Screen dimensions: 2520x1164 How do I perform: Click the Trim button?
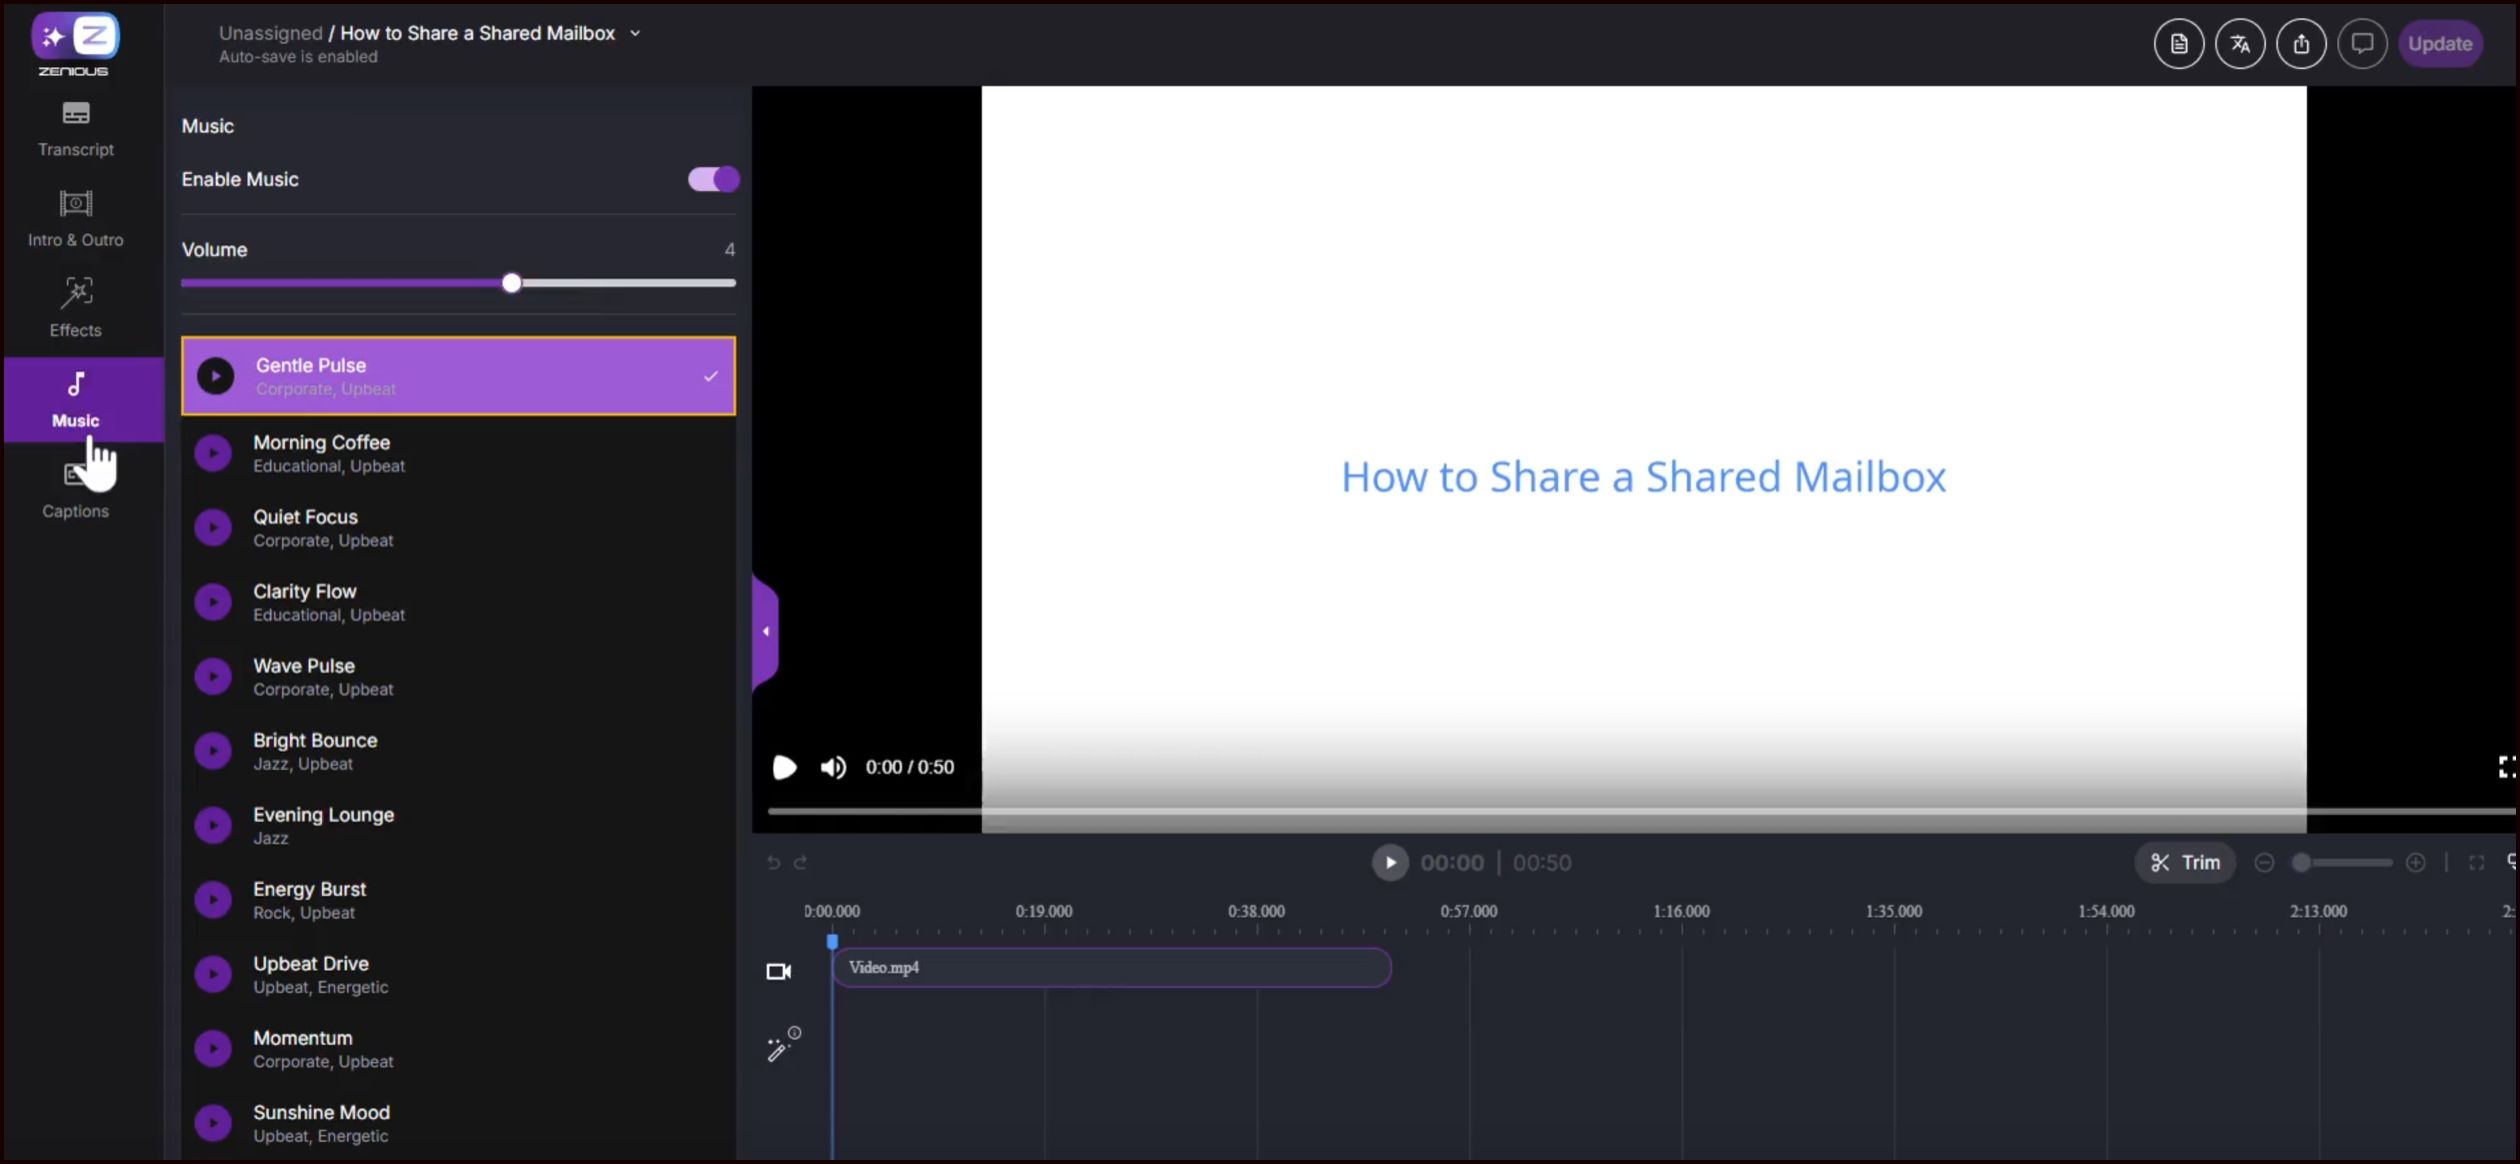click(x=2185, y=863)
